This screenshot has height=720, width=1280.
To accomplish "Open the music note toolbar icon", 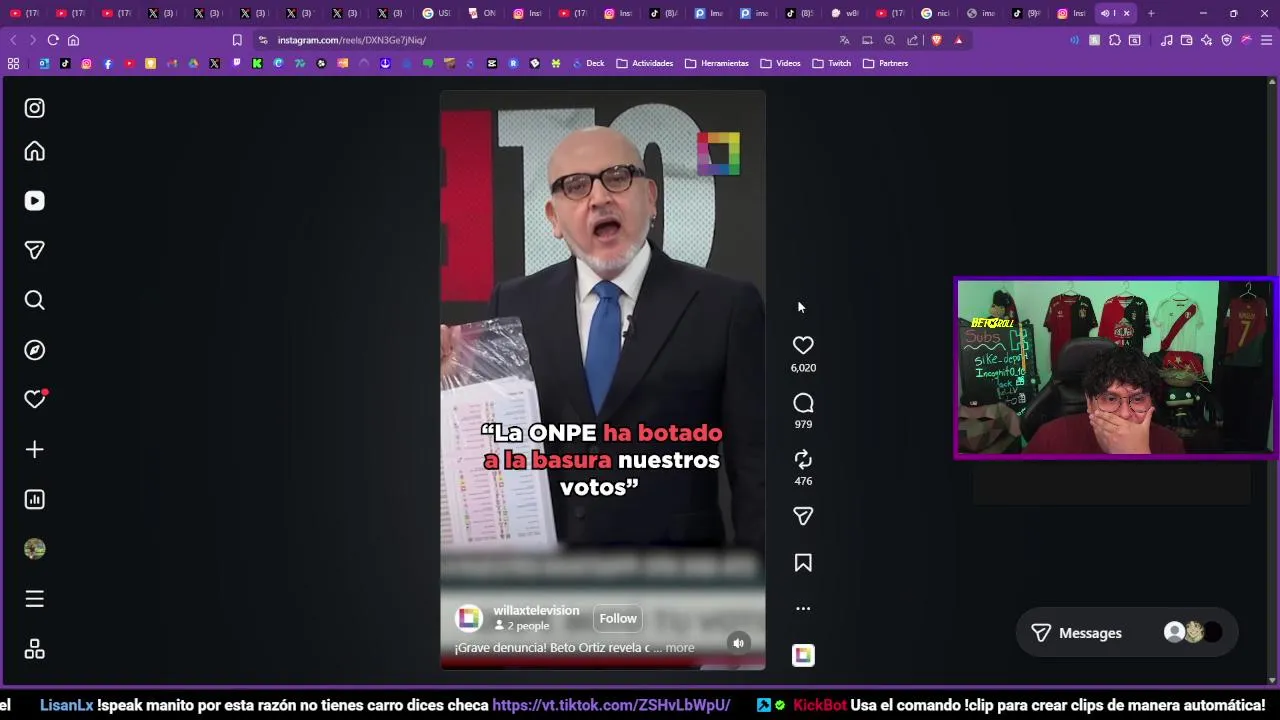I will [1167, 40].
